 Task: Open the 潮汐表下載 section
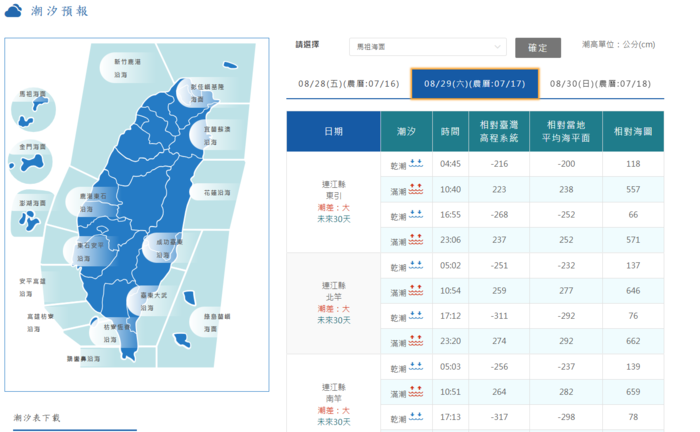point(37,418)
